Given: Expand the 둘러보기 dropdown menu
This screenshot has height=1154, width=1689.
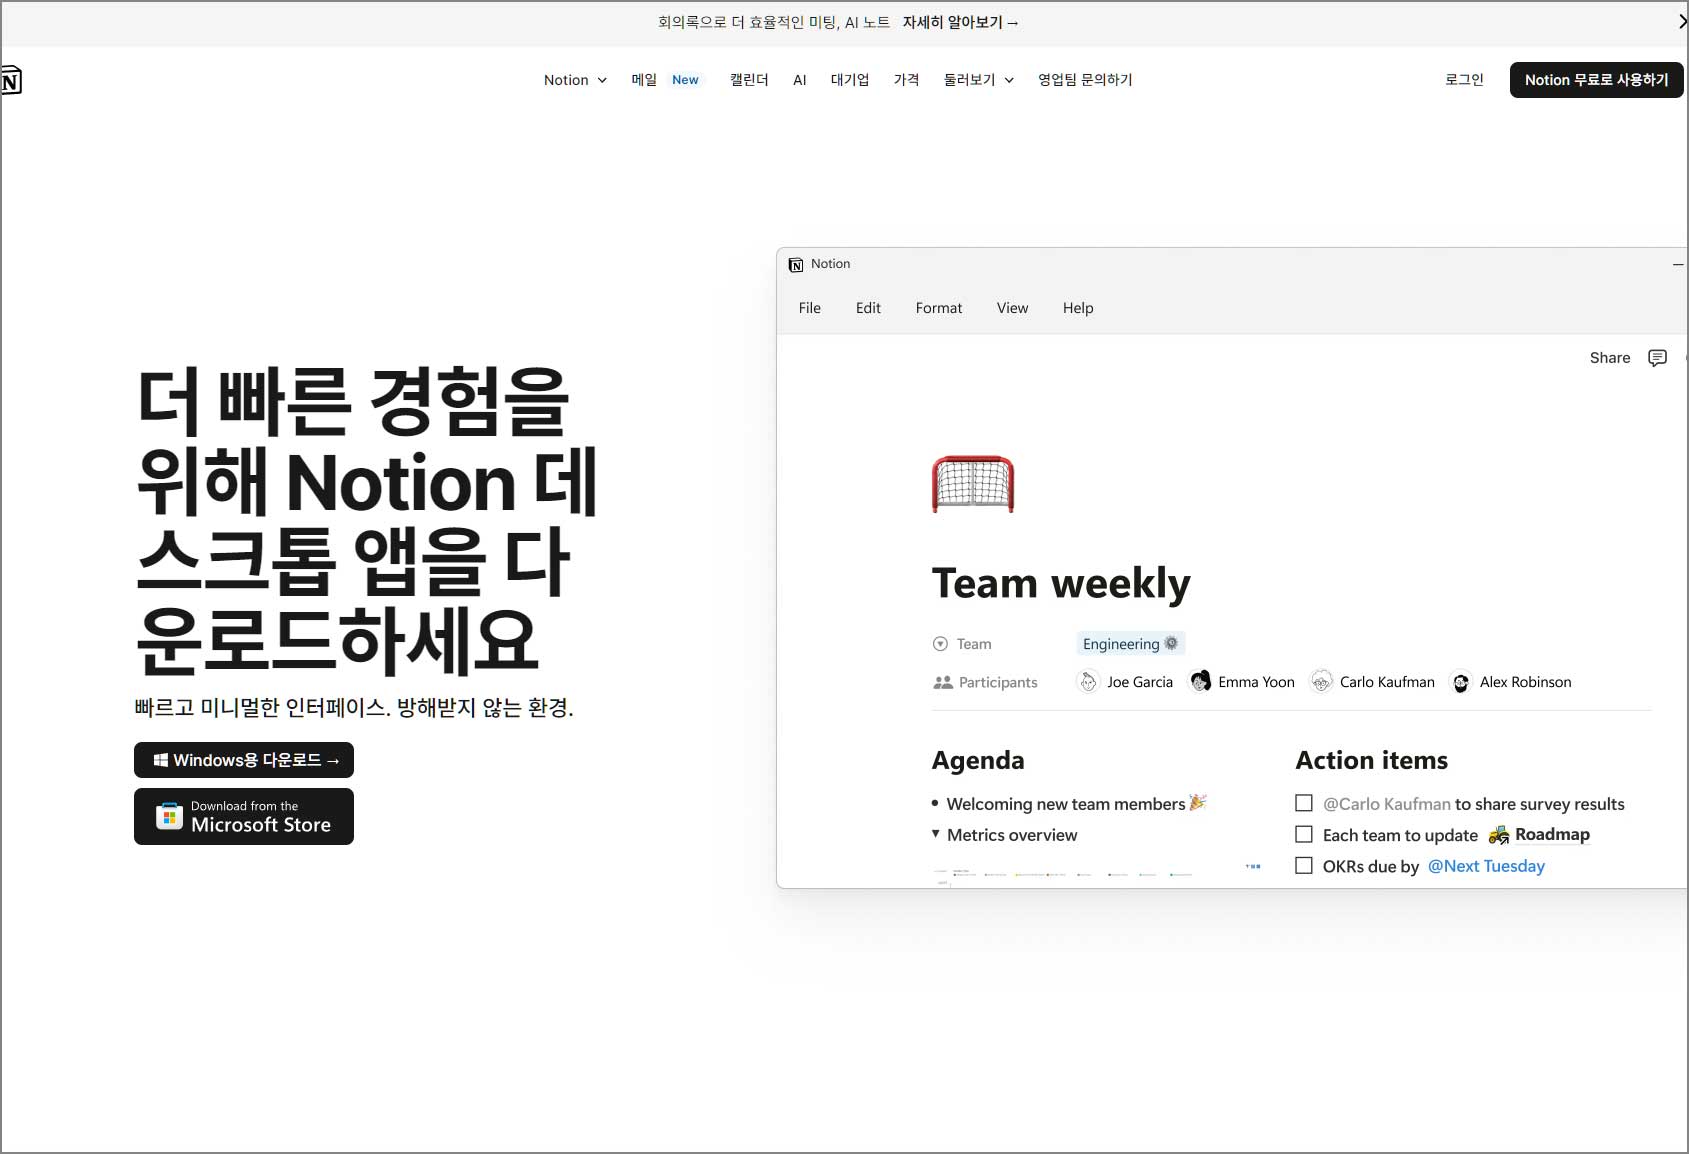Looking at the screenshot, I should 979,80.
